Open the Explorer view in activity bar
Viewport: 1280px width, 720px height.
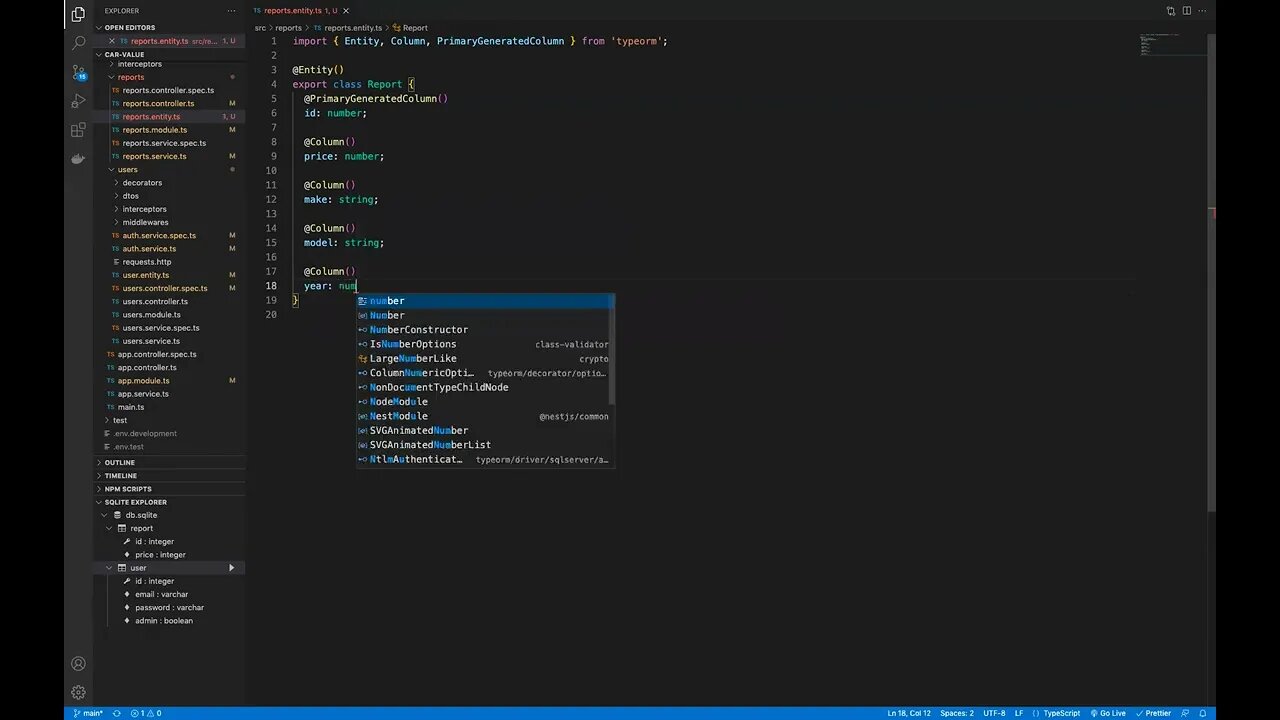point(78,14)
